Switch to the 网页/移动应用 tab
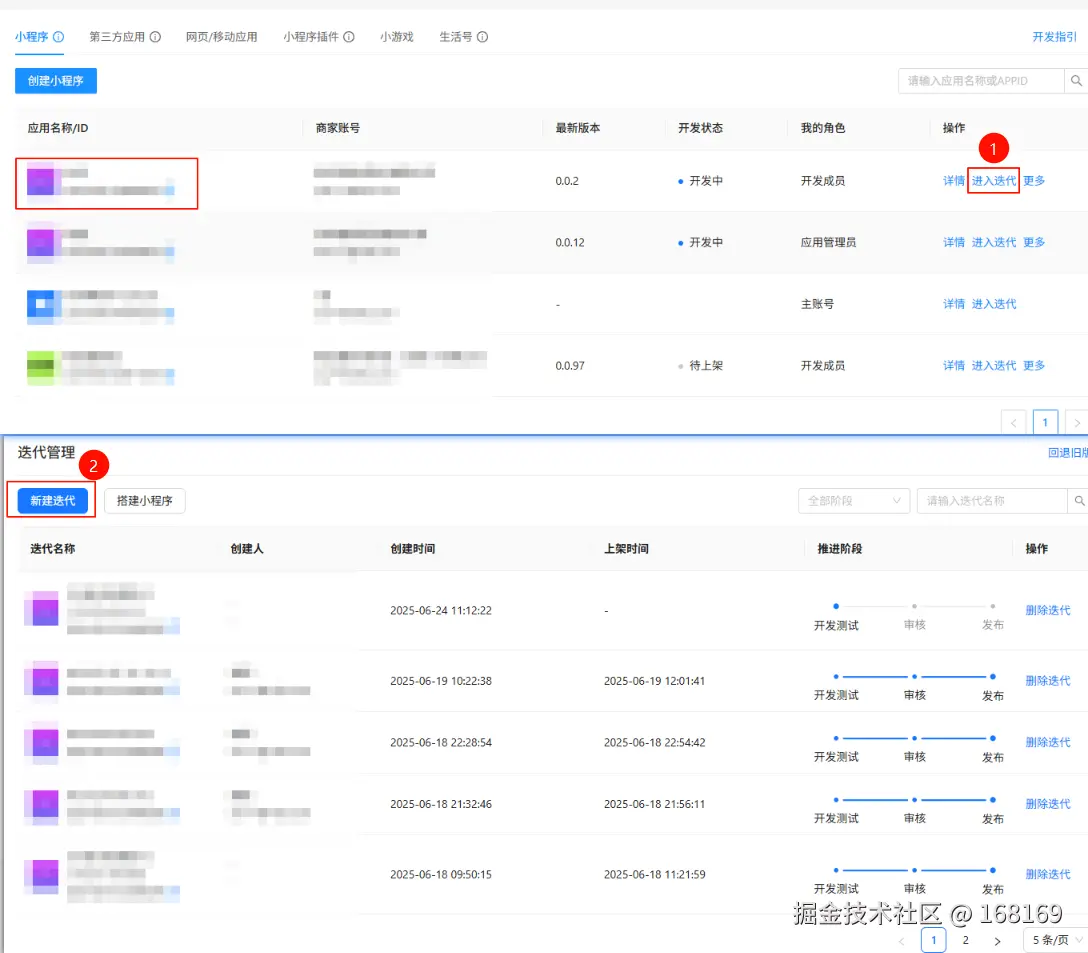This screenshot has height=953, width=1088. [221, 37]
